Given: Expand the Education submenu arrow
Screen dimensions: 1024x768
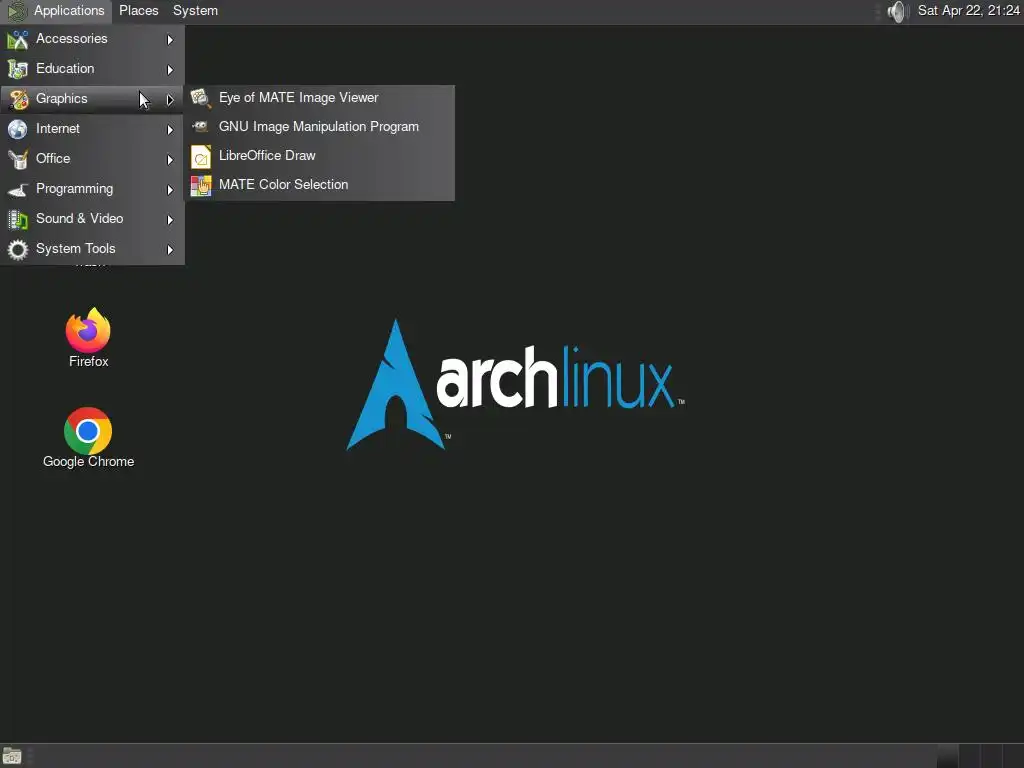Looking at the screenshot, I should pos(170,70).
